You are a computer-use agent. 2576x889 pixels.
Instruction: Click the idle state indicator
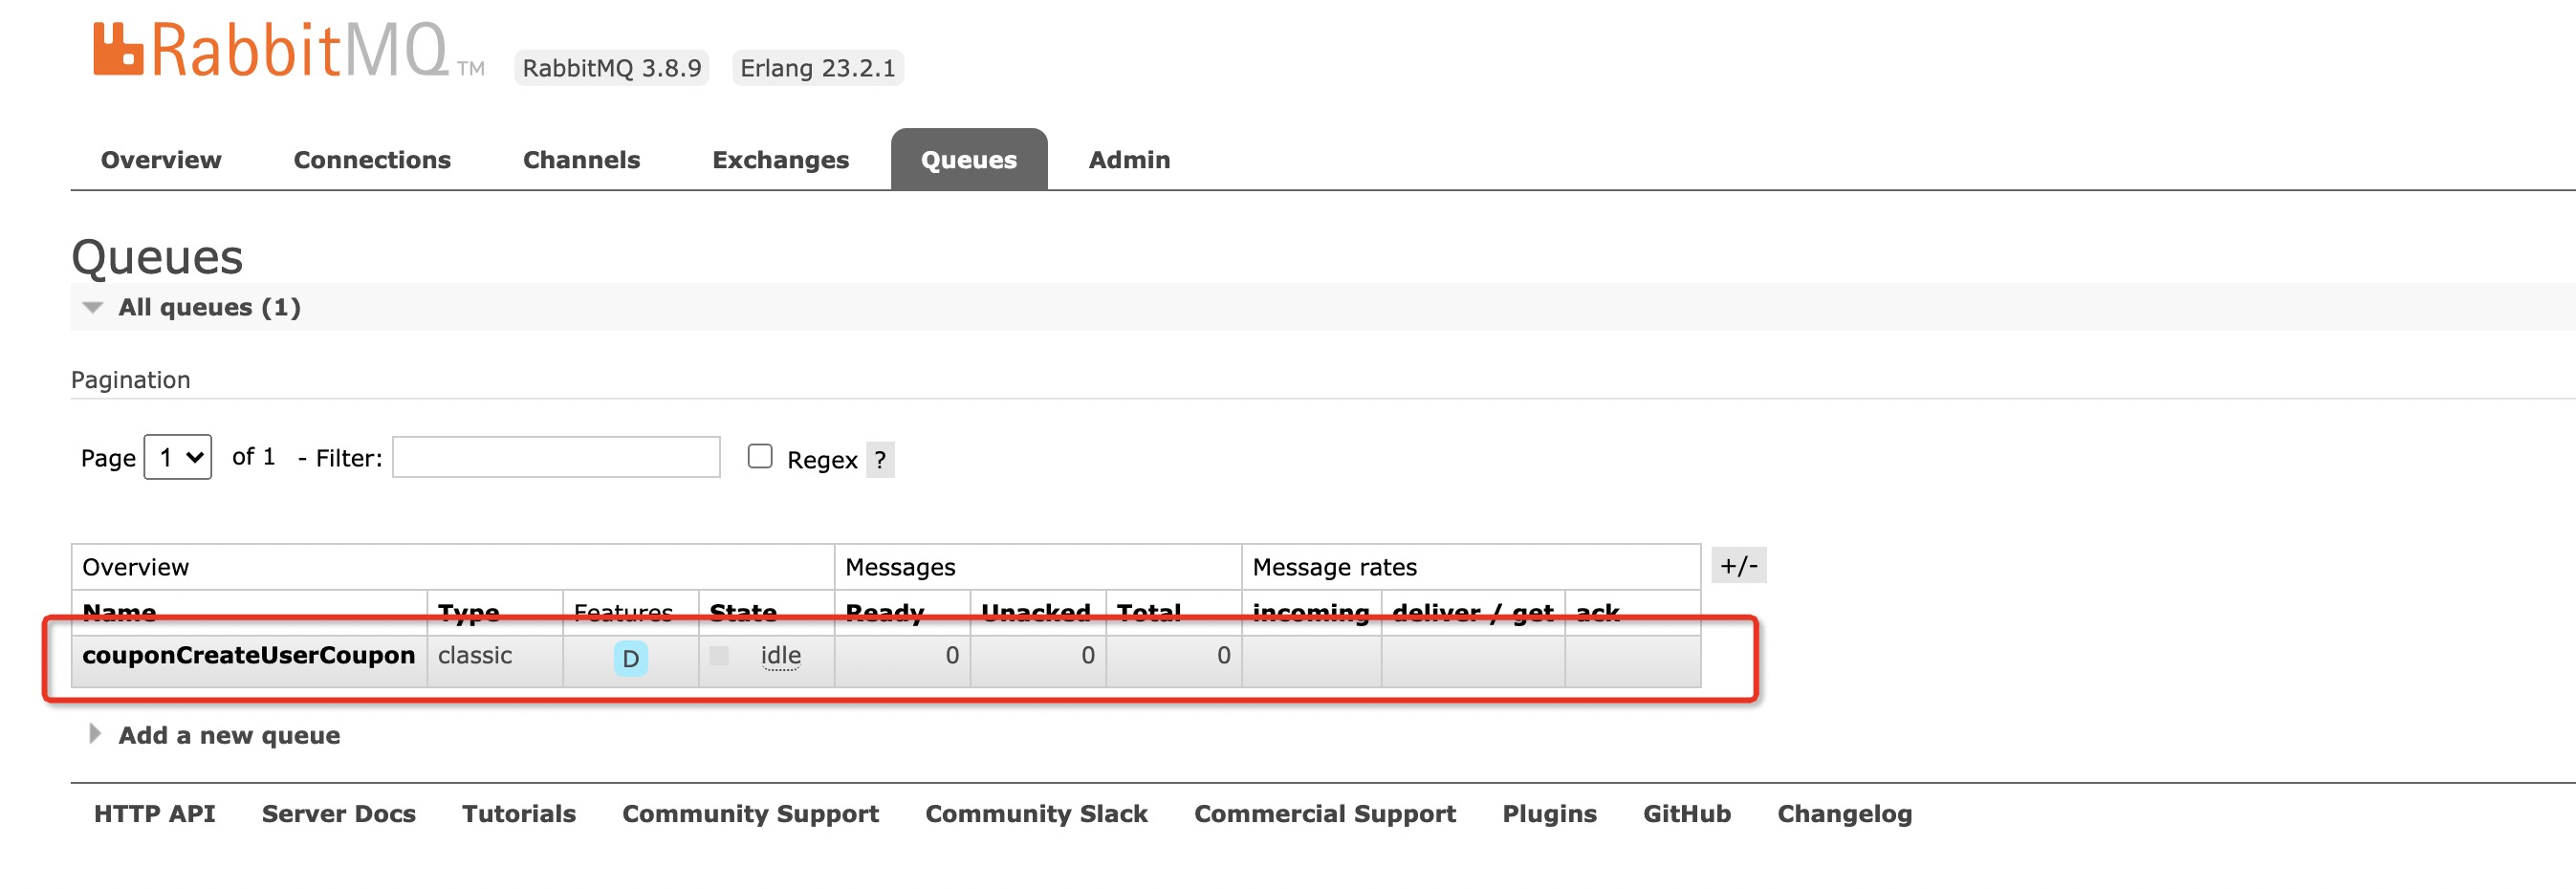[780, 655]
